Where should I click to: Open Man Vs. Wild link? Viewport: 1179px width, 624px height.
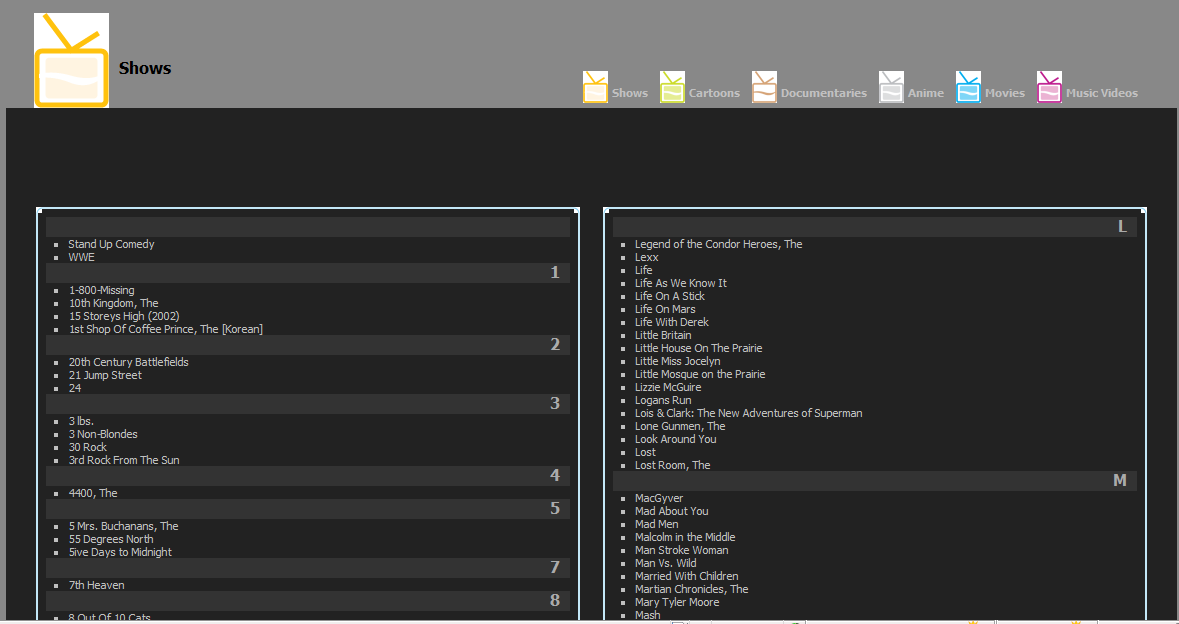pos(665,563)
